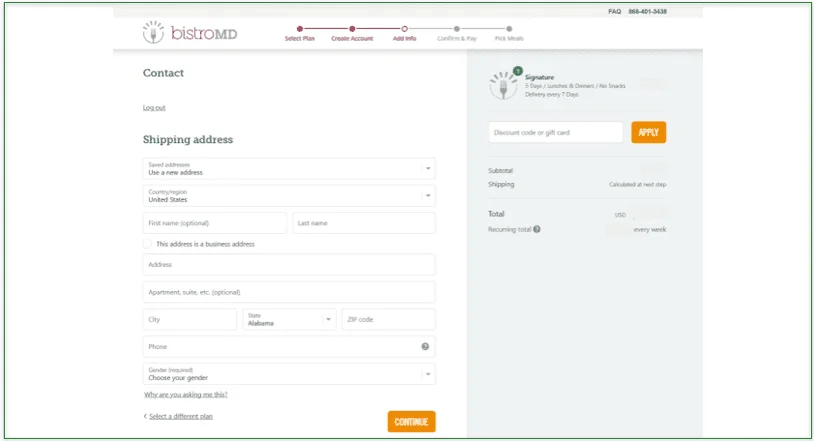The image size is (814, 441).
Task: Click the Phone field help icon
Action: pos(425,346)
